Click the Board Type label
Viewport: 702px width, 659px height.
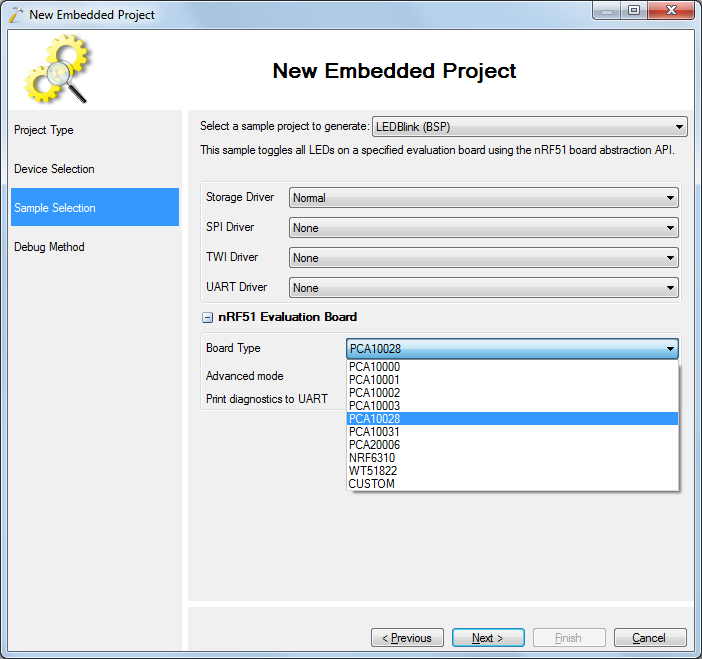click(x=233, y=348)
